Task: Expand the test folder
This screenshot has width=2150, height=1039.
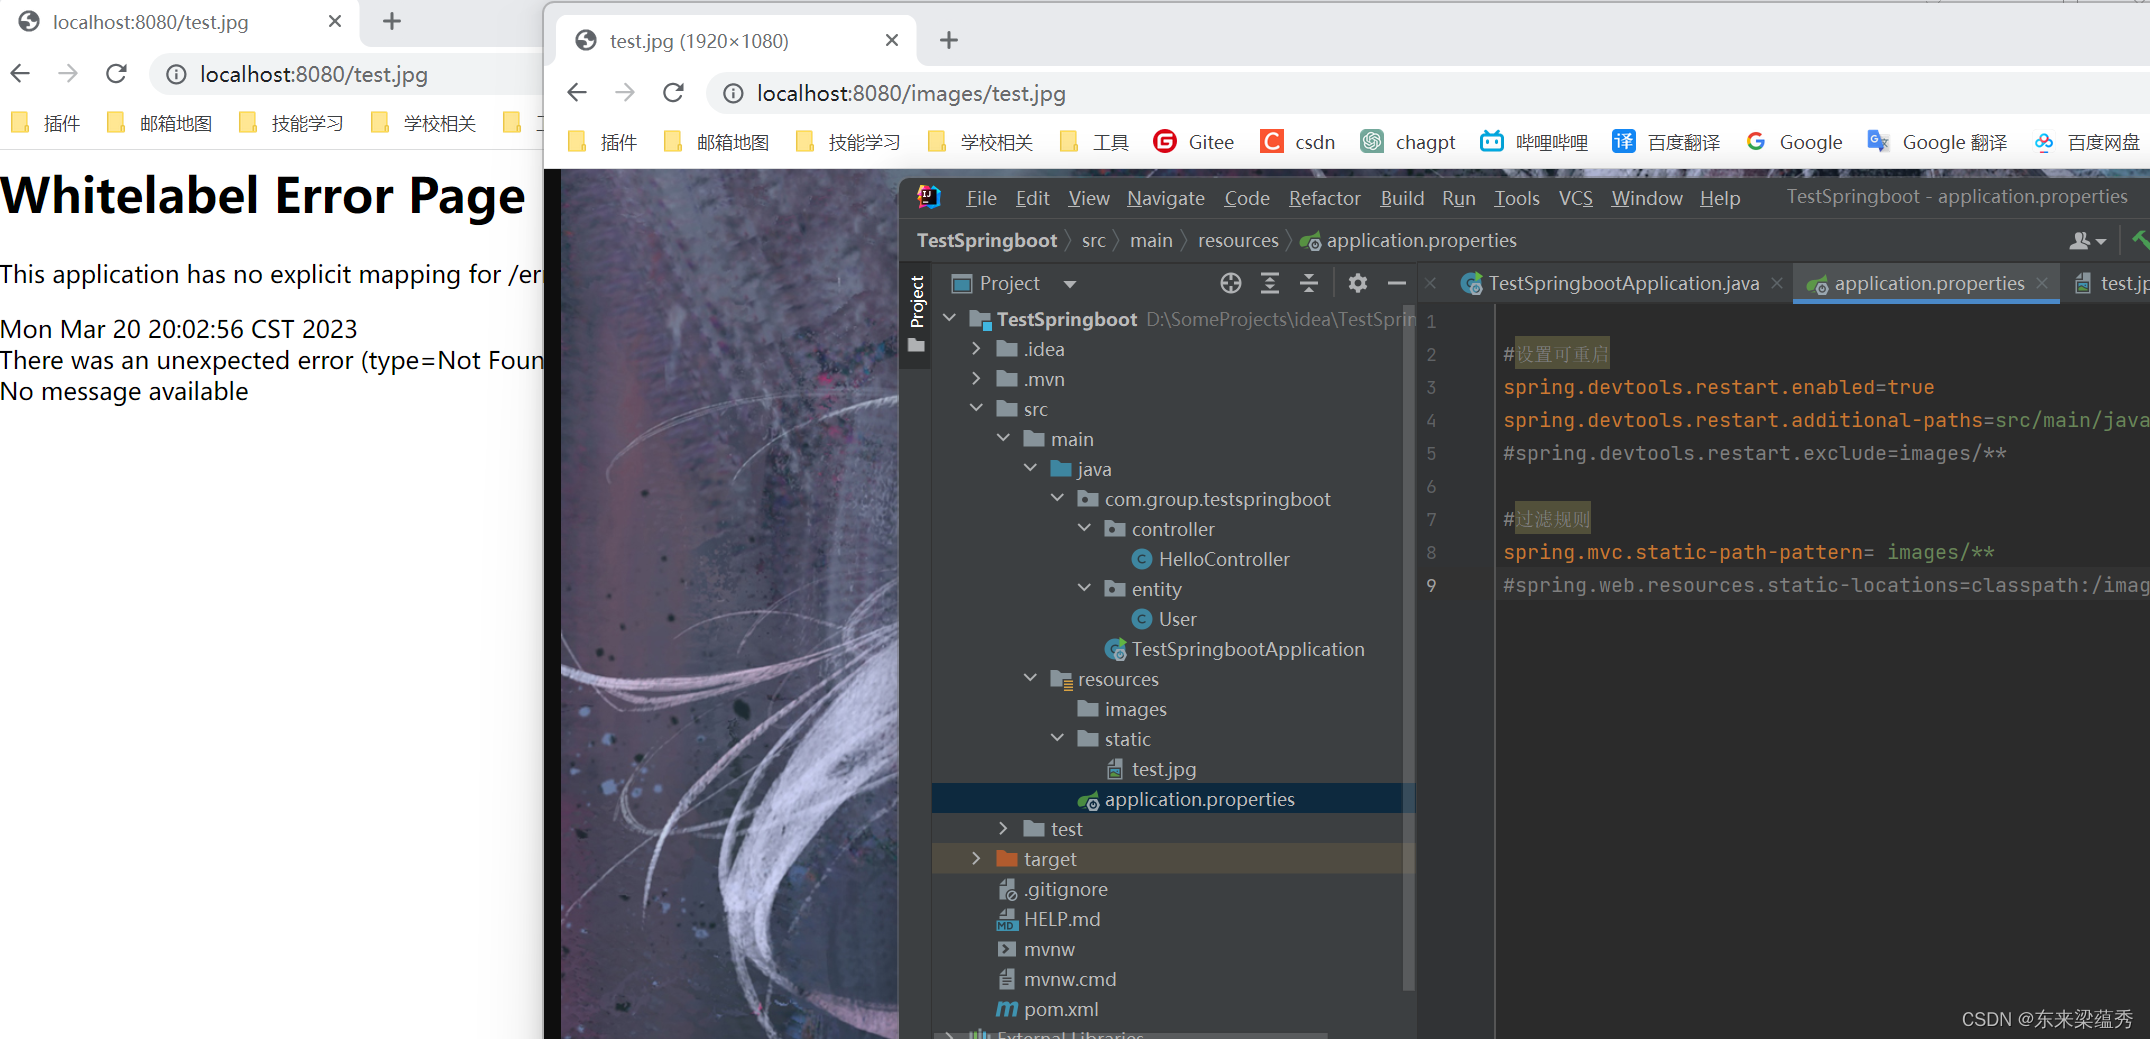Action: point(1003,829)
